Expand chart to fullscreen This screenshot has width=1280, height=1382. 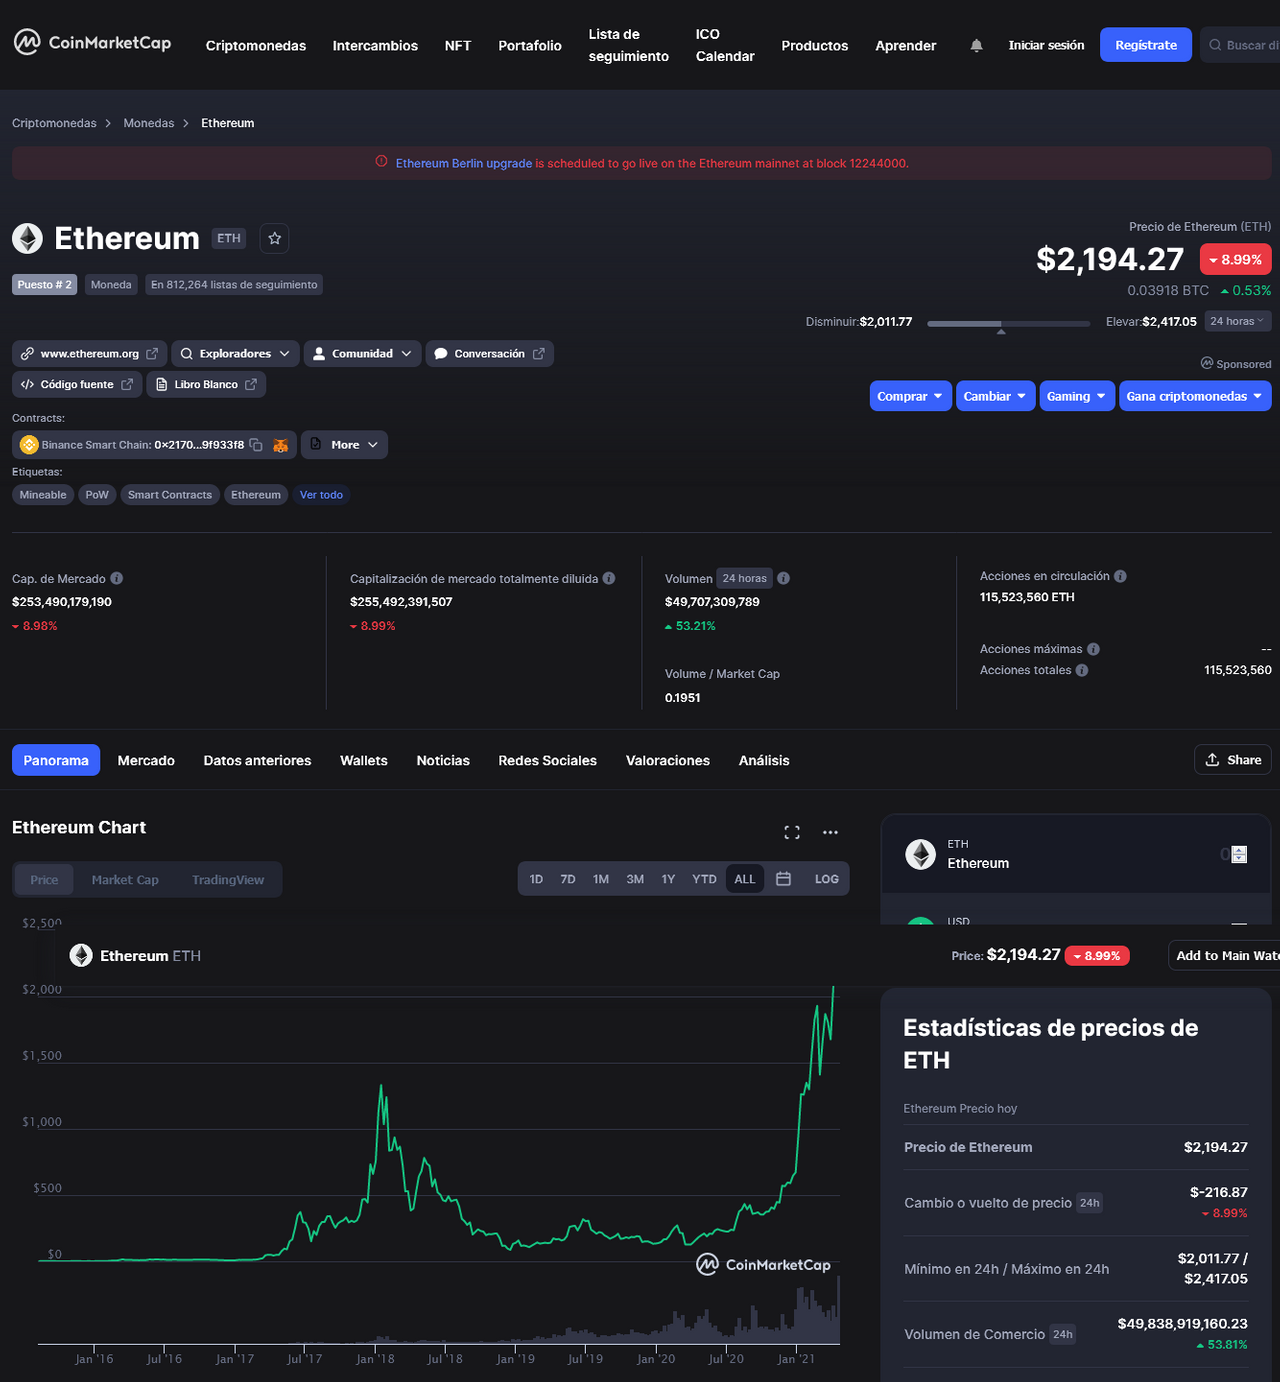pos(792,832)
